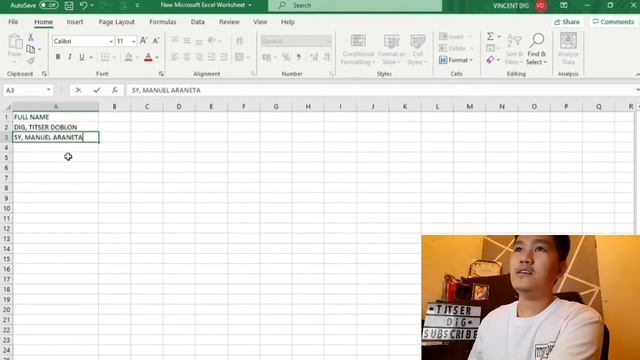Open the Help tab
Viewport: 640px width, 360px height.
(288, 22)
